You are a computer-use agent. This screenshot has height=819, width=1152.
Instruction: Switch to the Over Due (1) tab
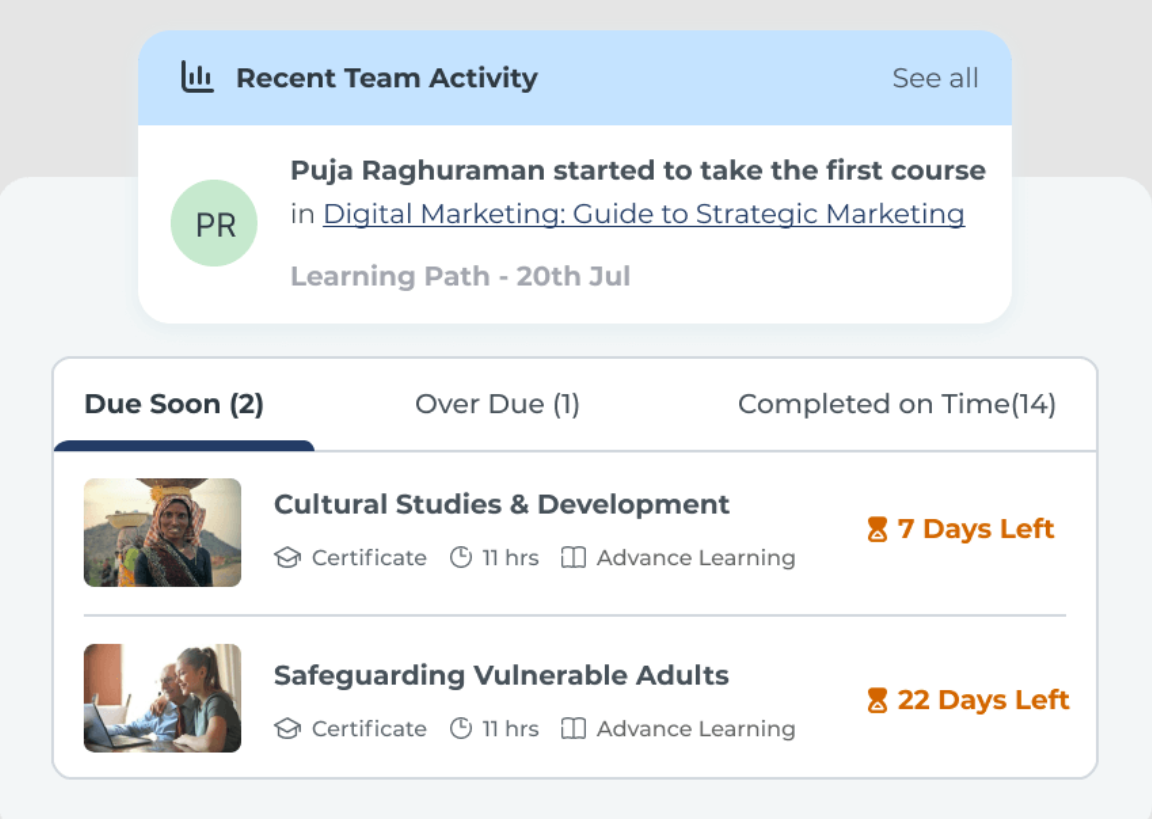click(497, 404)
